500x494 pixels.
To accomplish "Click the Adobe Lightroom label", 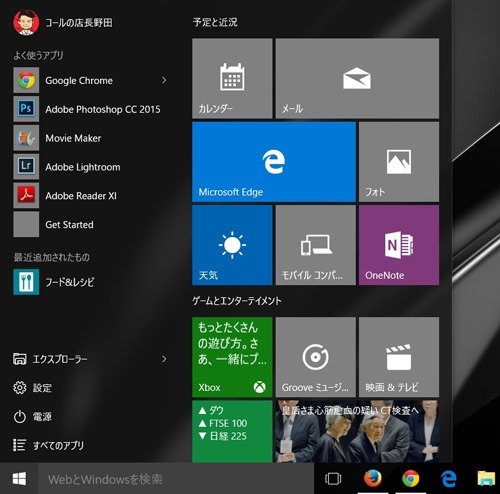I will click(83, 167).
